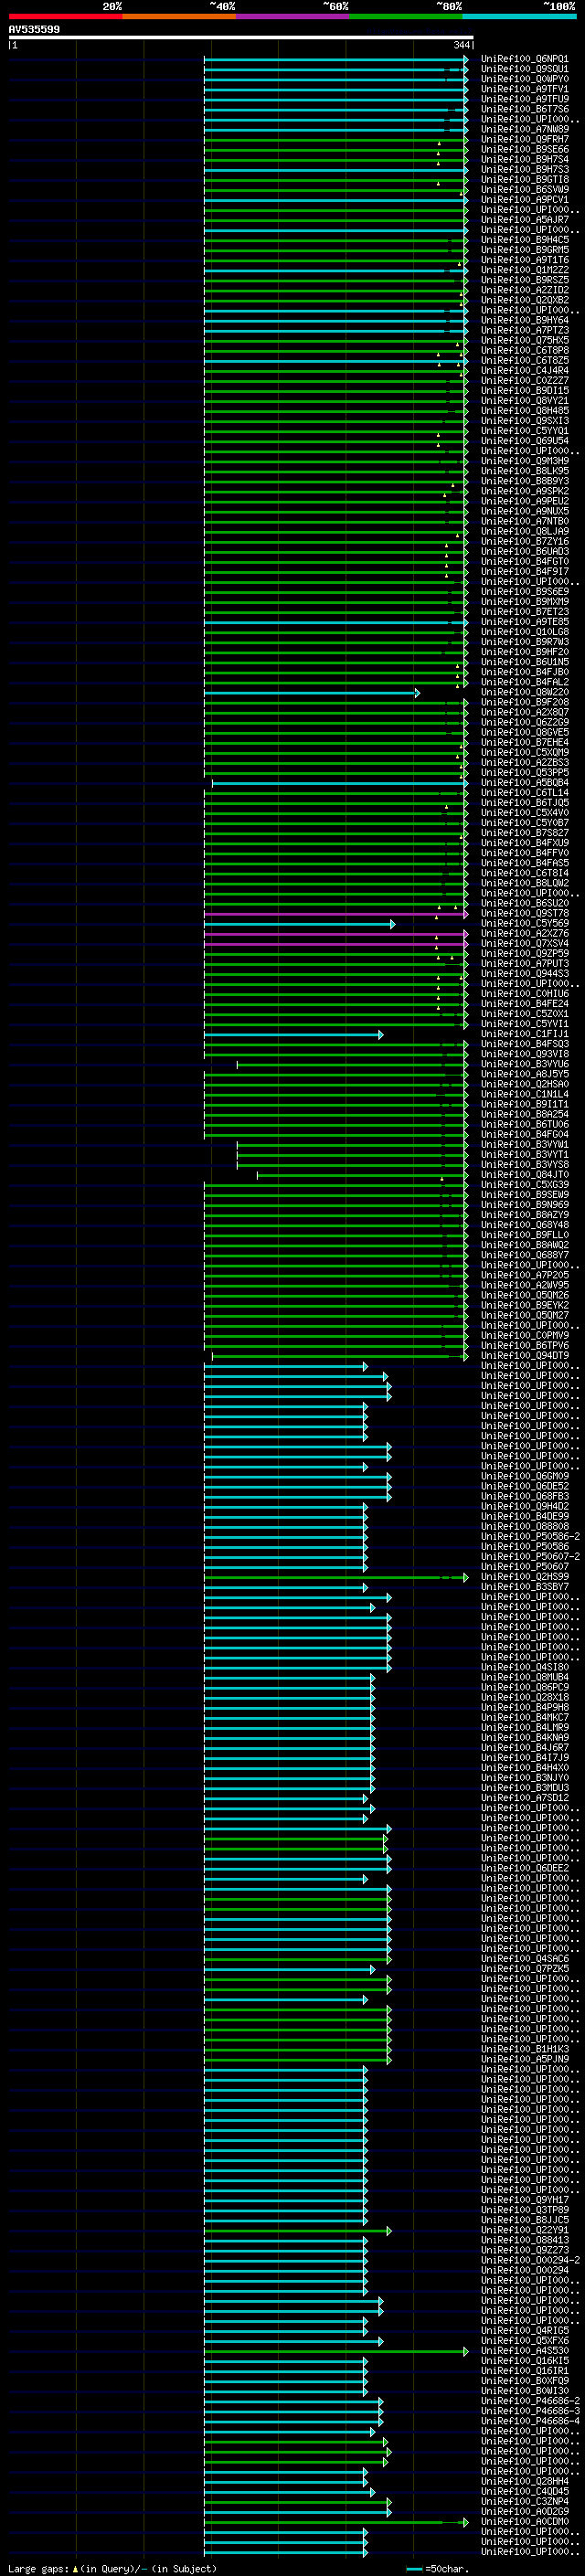Click hit label UniRef100_B7S827

click(524, 832)
